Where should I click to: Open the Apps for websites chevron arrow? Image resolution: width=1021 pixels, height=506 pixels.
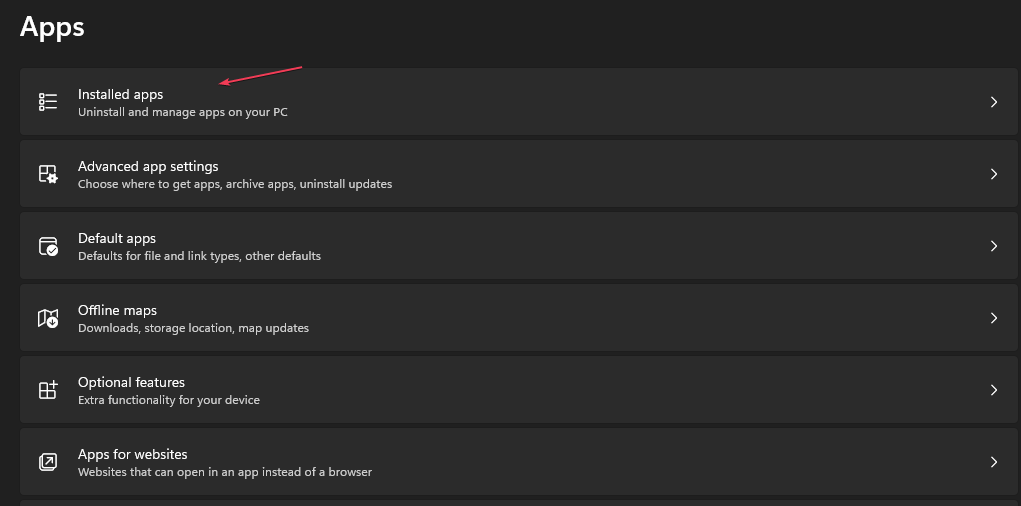point(994,462)
